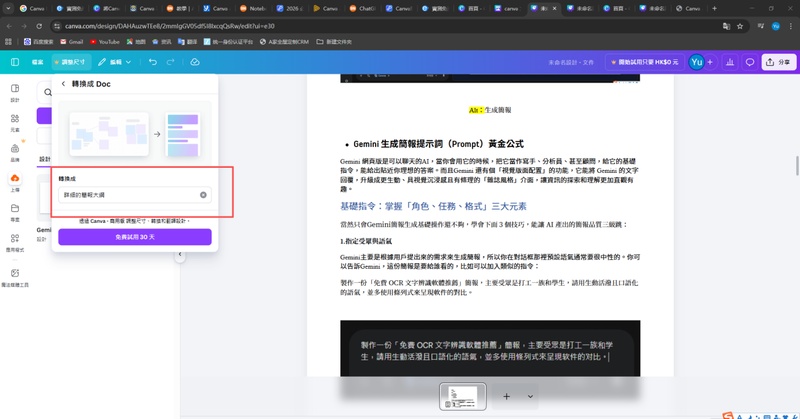The height and width of the screenshot is (419, 800).
Task: Open the 檔案 (File) menu
Action: [37, 62]
